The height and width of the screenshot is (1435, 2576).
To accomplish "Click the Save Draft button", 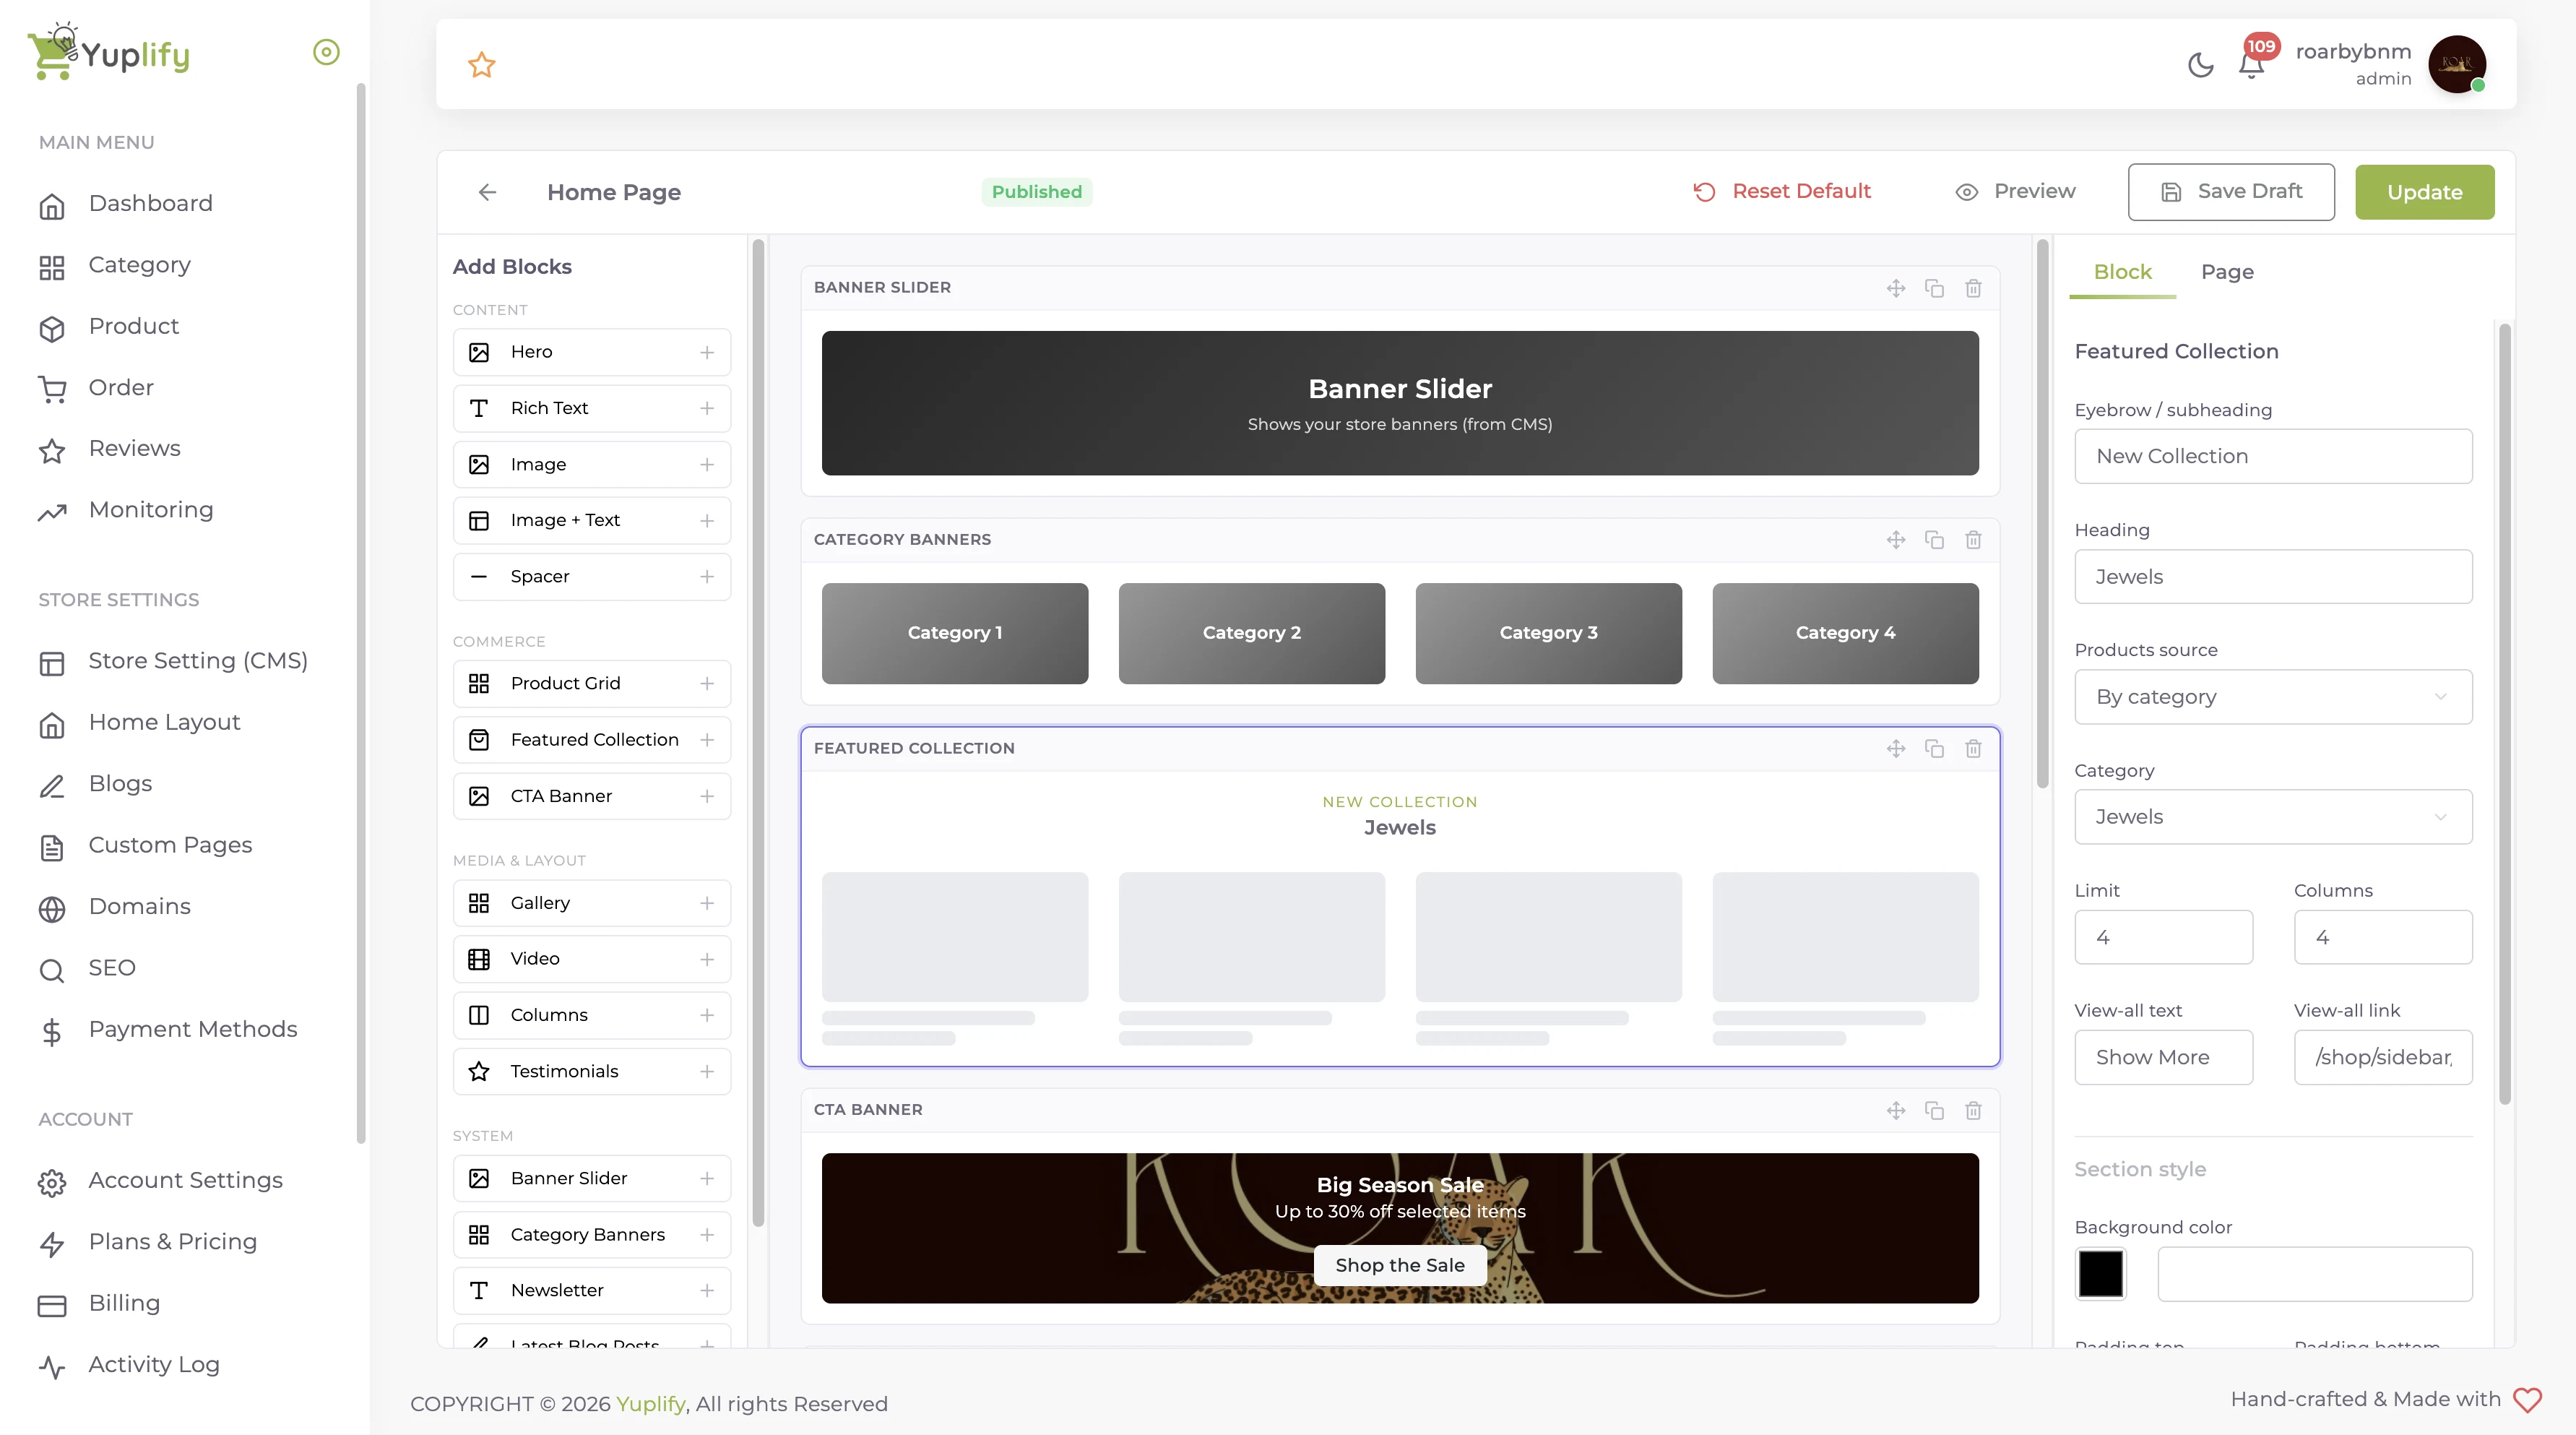I will [x=2231, y=192].
